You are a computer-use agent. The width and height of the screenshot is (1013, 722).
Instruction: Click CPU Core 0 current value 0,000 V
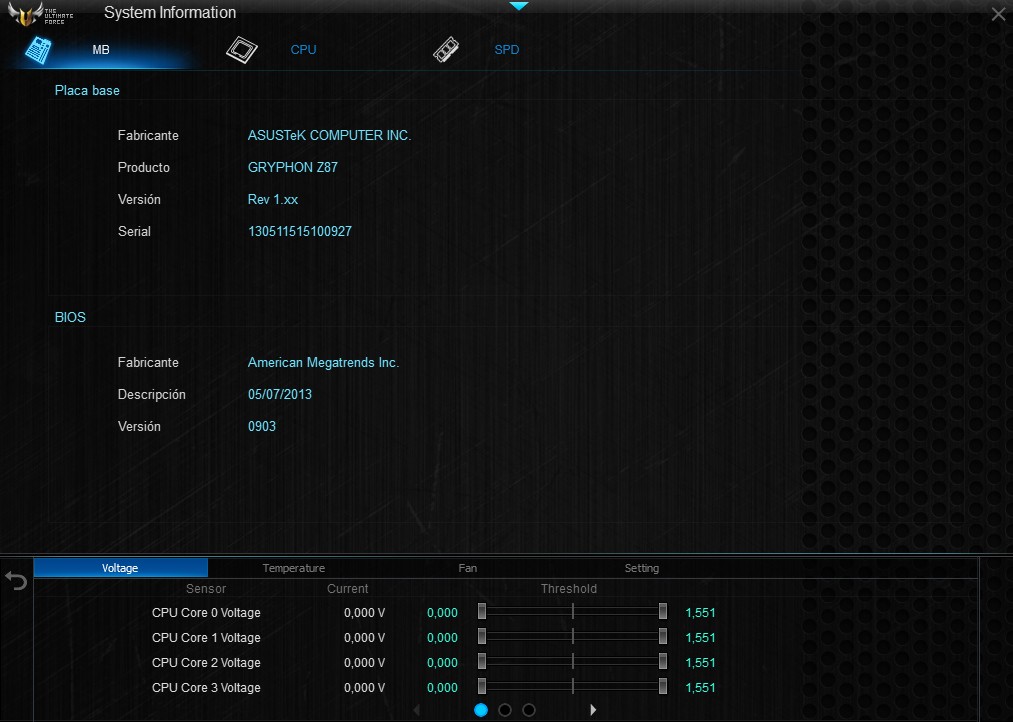[364, 612]
